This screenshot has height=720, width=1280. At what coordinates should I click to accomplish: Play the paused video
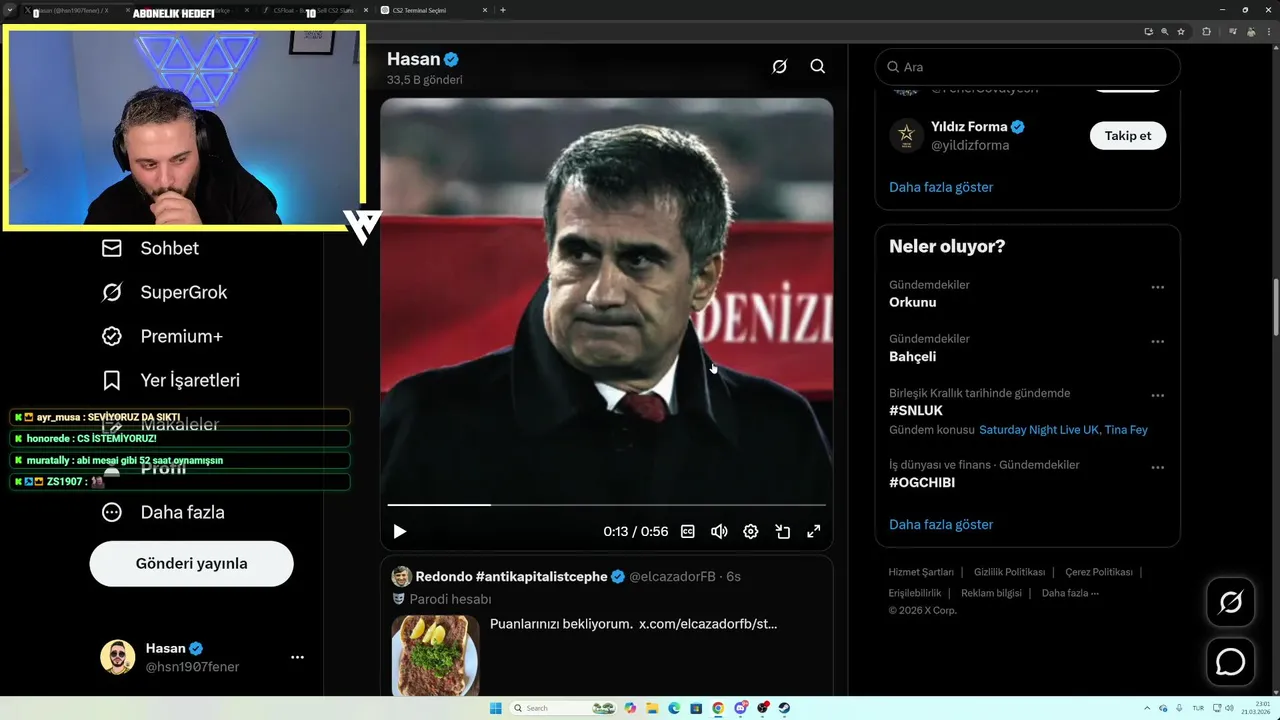(x=400, y=532)
